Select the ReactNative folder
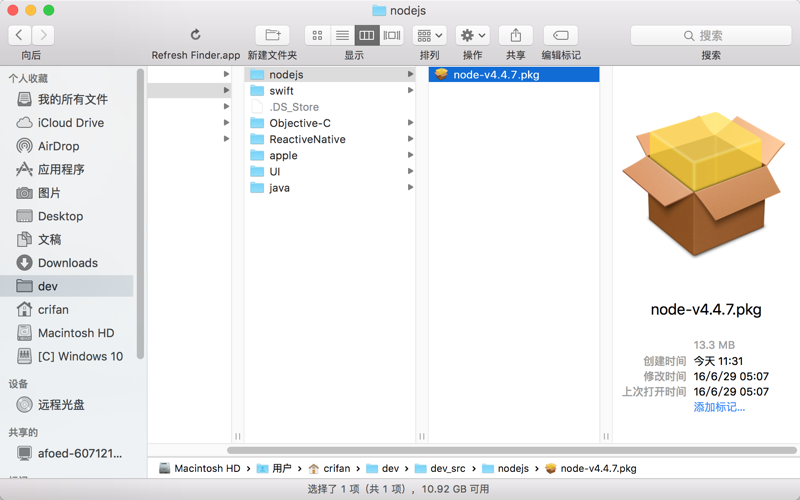This screenshot has width=800, height=500. point(330,139)
